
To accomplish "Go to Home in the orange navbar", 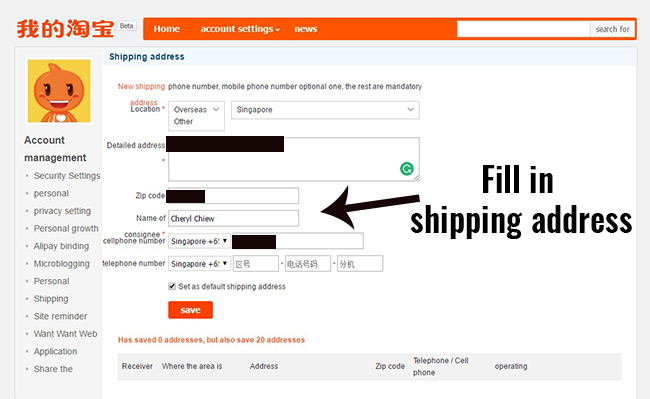I will pos(167,29).
